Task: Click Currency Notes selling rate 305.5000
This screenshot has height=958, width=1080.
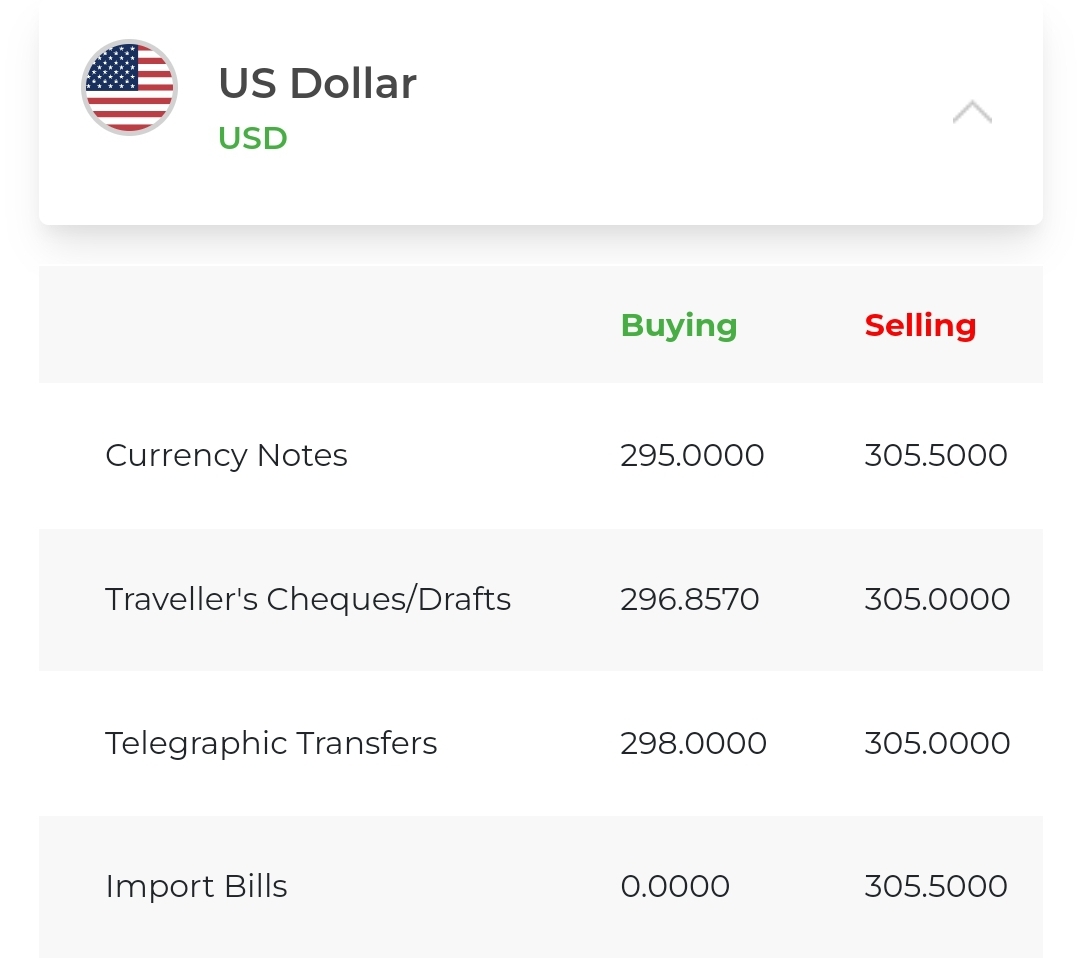Action: [x=936, y=455]
